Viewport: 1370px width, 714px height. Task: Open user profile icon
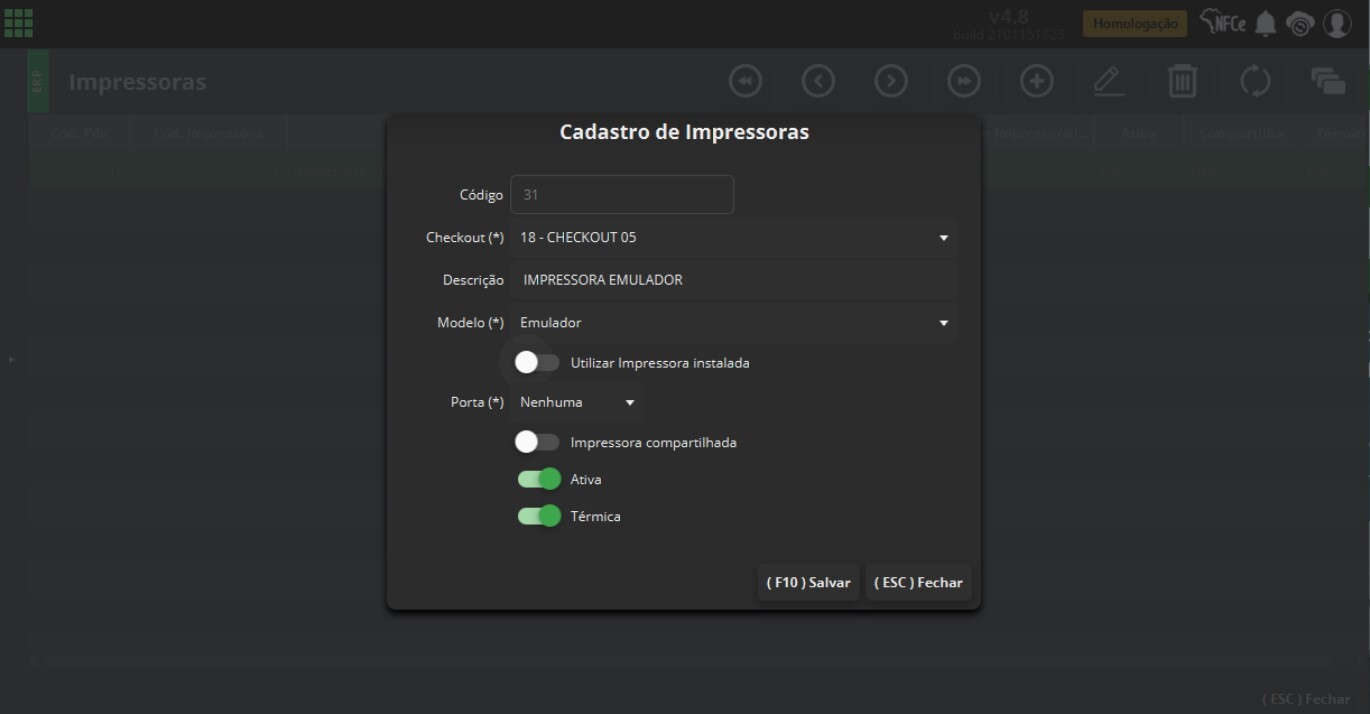pyautogui.click(x=1337, y=23)
